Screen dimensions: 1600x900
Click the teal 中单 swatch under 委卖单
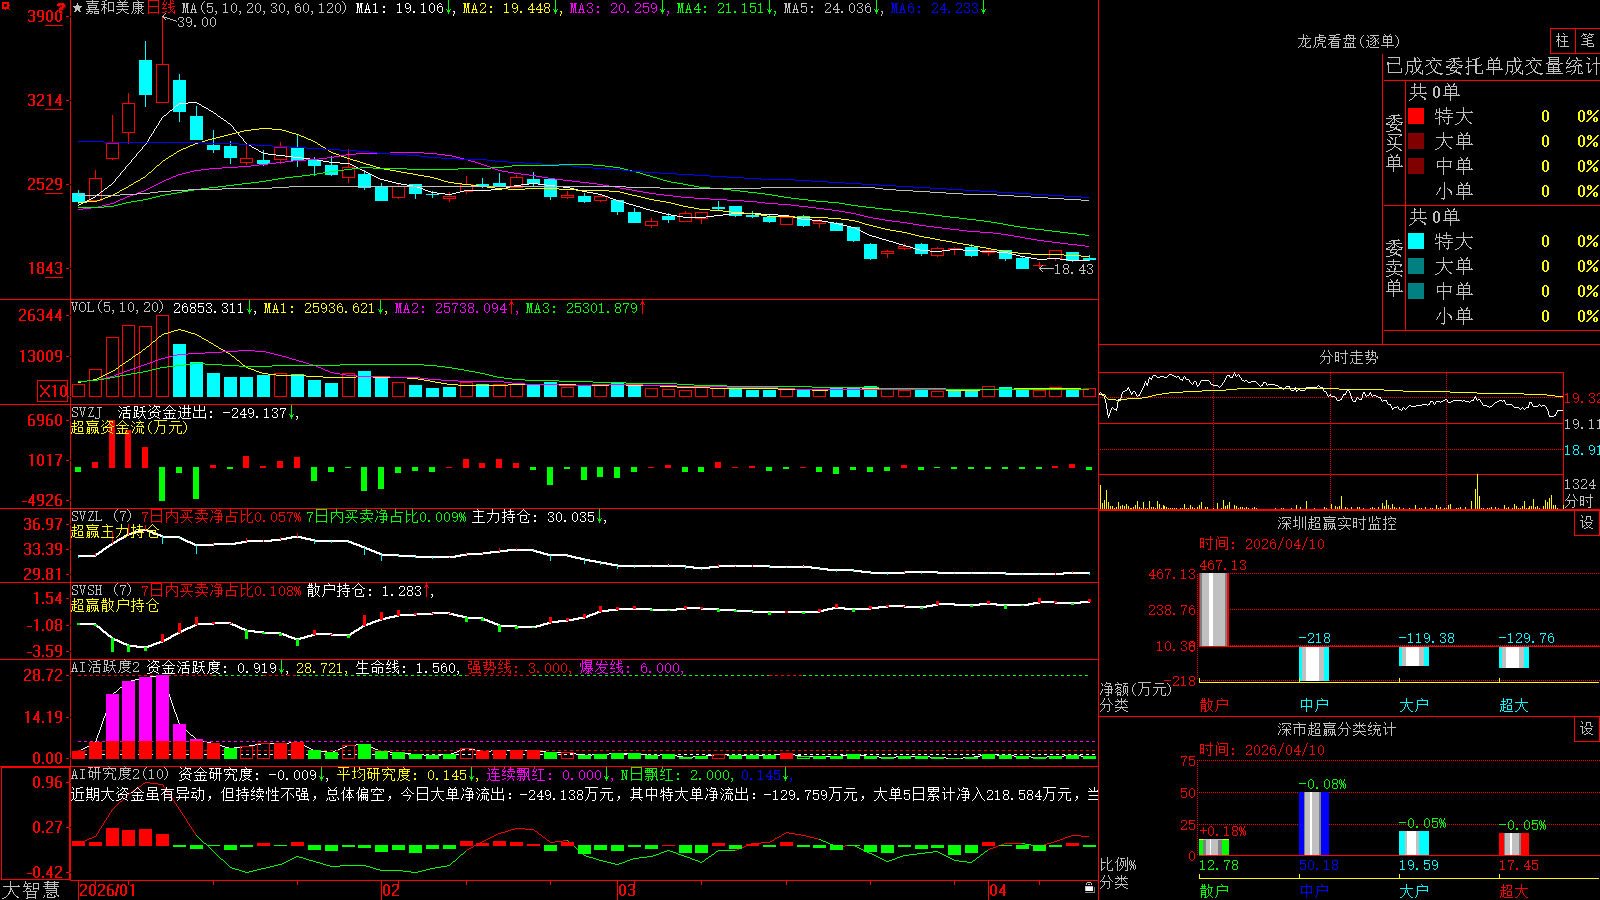point(1416,291)
